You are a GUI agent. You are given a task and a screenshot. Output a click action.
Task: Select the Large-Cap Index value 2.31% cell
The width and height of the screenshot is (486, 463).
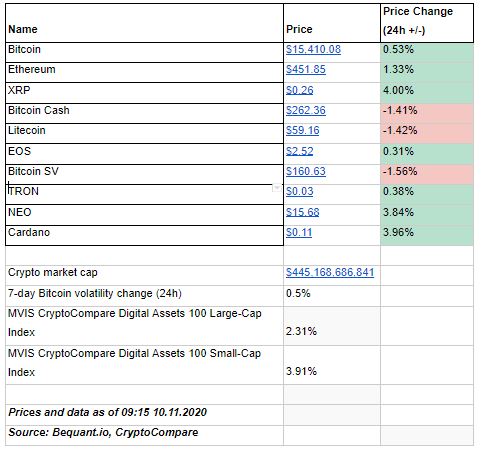332,326
